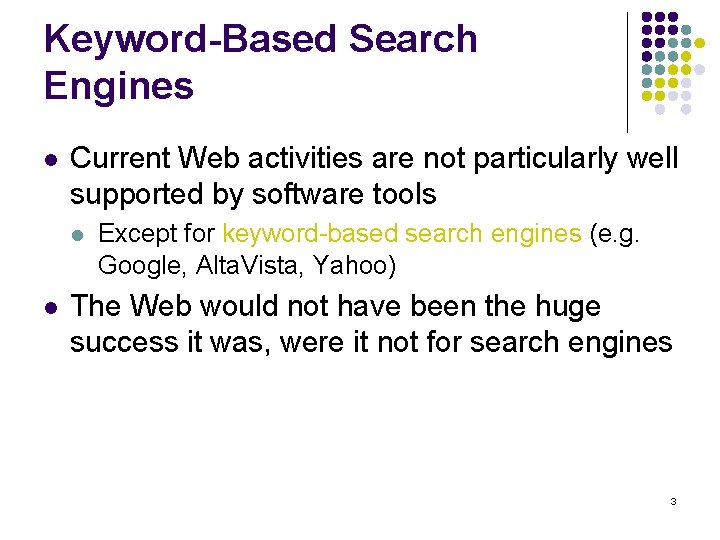Click the first black bullet point marker
This screenshot has height=540, width=720.
tap(51, 160)
